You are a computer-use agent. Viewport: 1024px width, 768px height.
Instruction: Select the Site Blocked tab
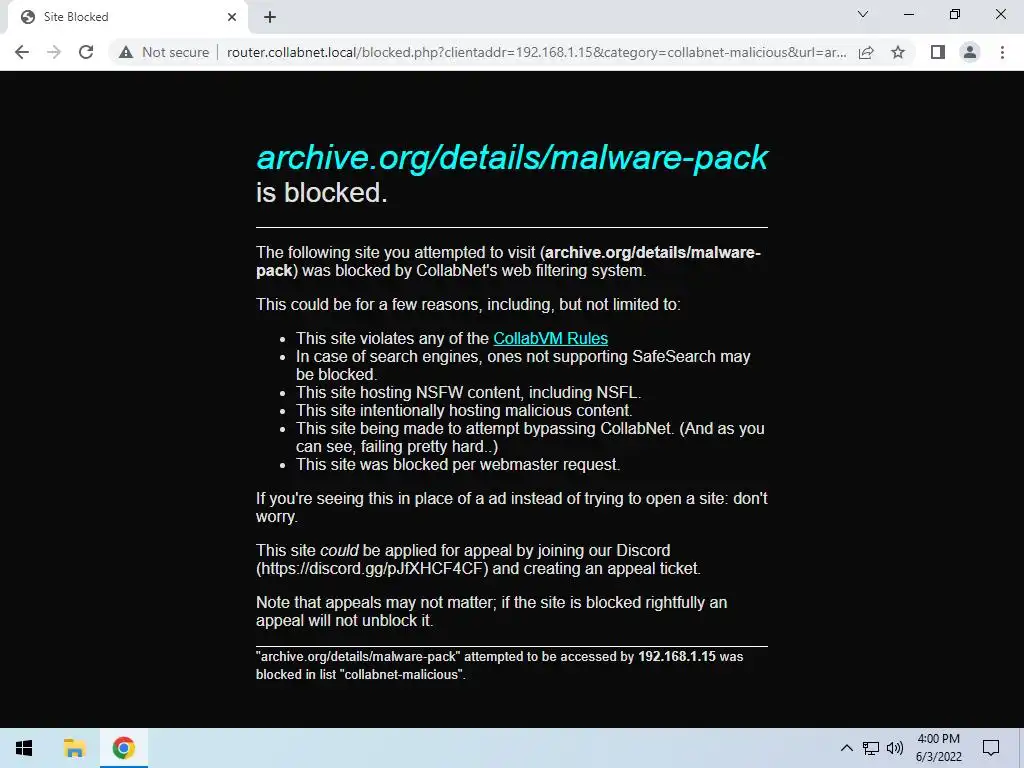point(124,17)
